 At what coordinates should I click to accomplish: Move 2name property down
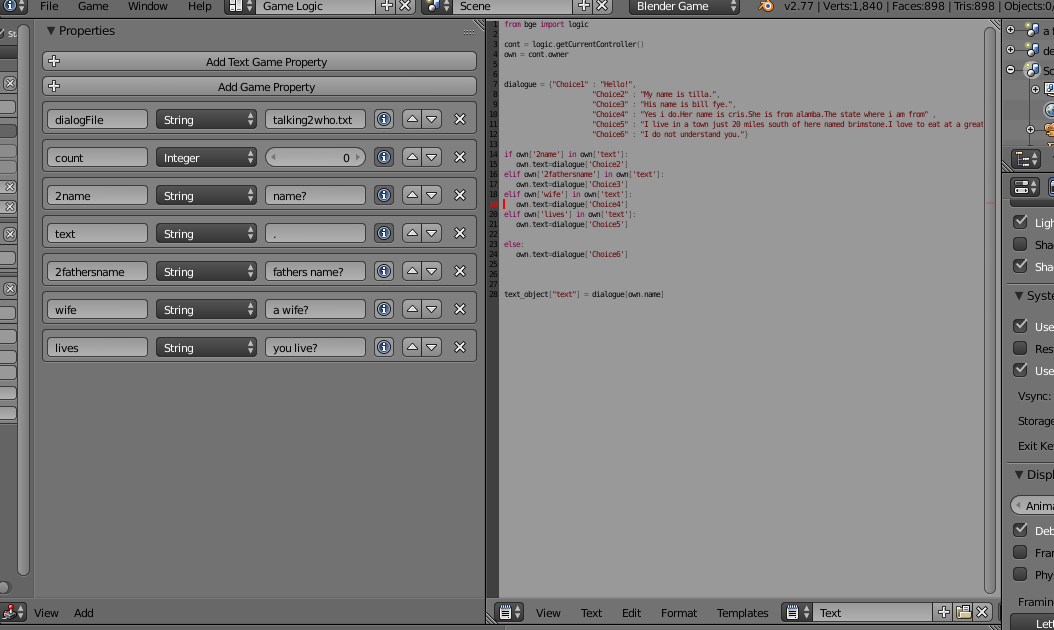point(432,196)
